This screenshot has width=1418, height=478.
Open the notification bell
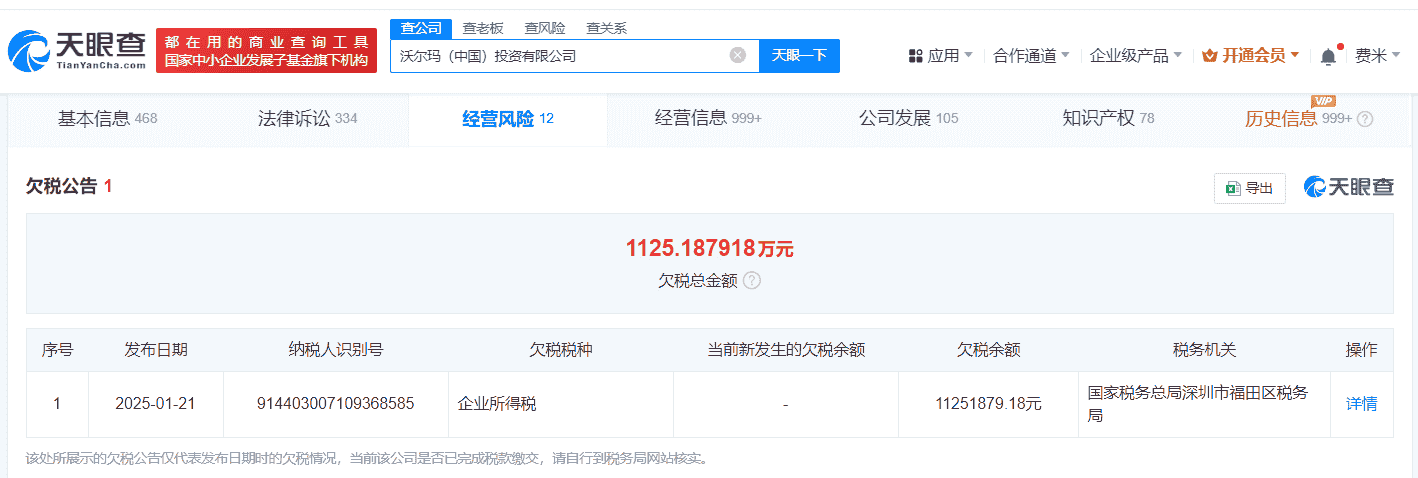1328,56
